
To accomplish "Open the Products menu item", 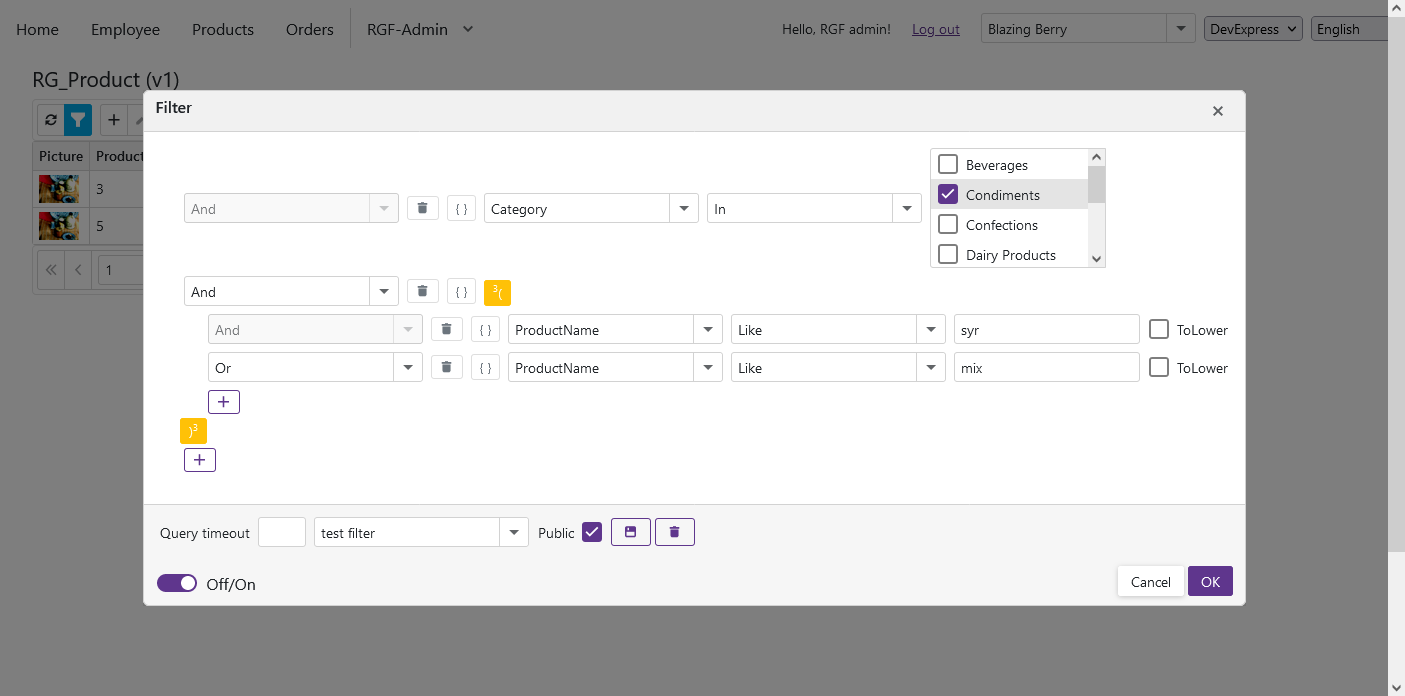I will tap(223, 29).
